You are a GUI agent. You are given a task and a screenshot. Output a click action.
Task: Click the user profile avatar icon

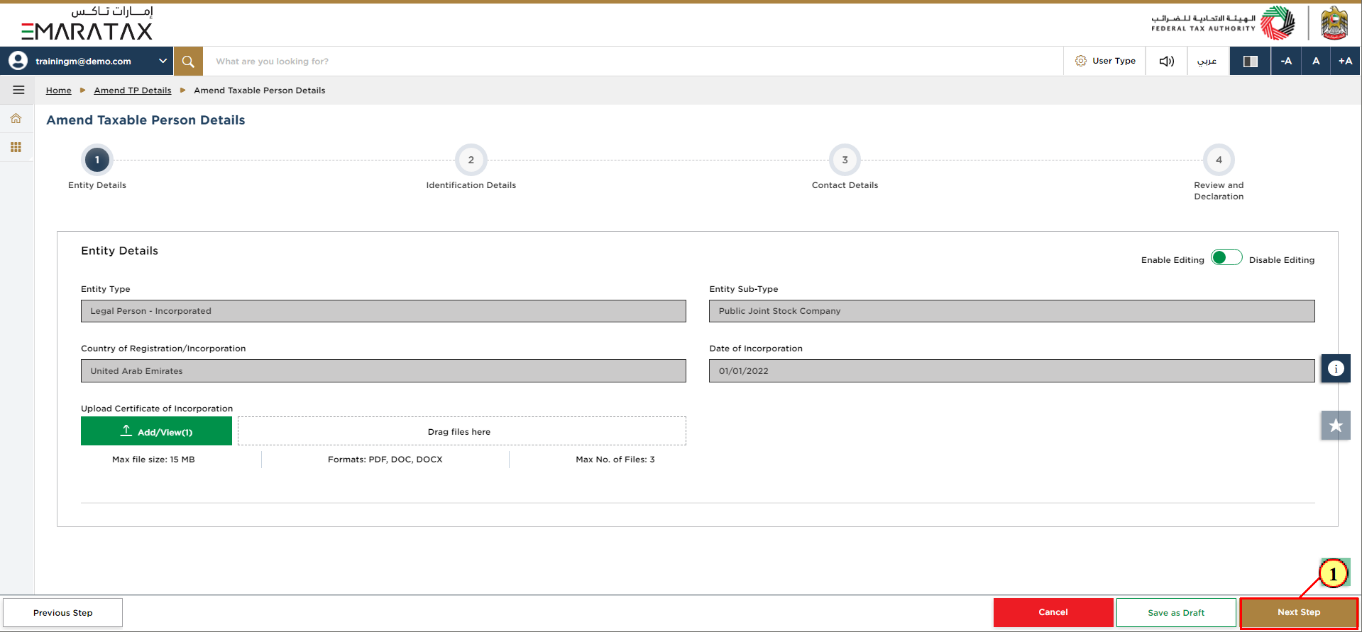coord(17,61)
